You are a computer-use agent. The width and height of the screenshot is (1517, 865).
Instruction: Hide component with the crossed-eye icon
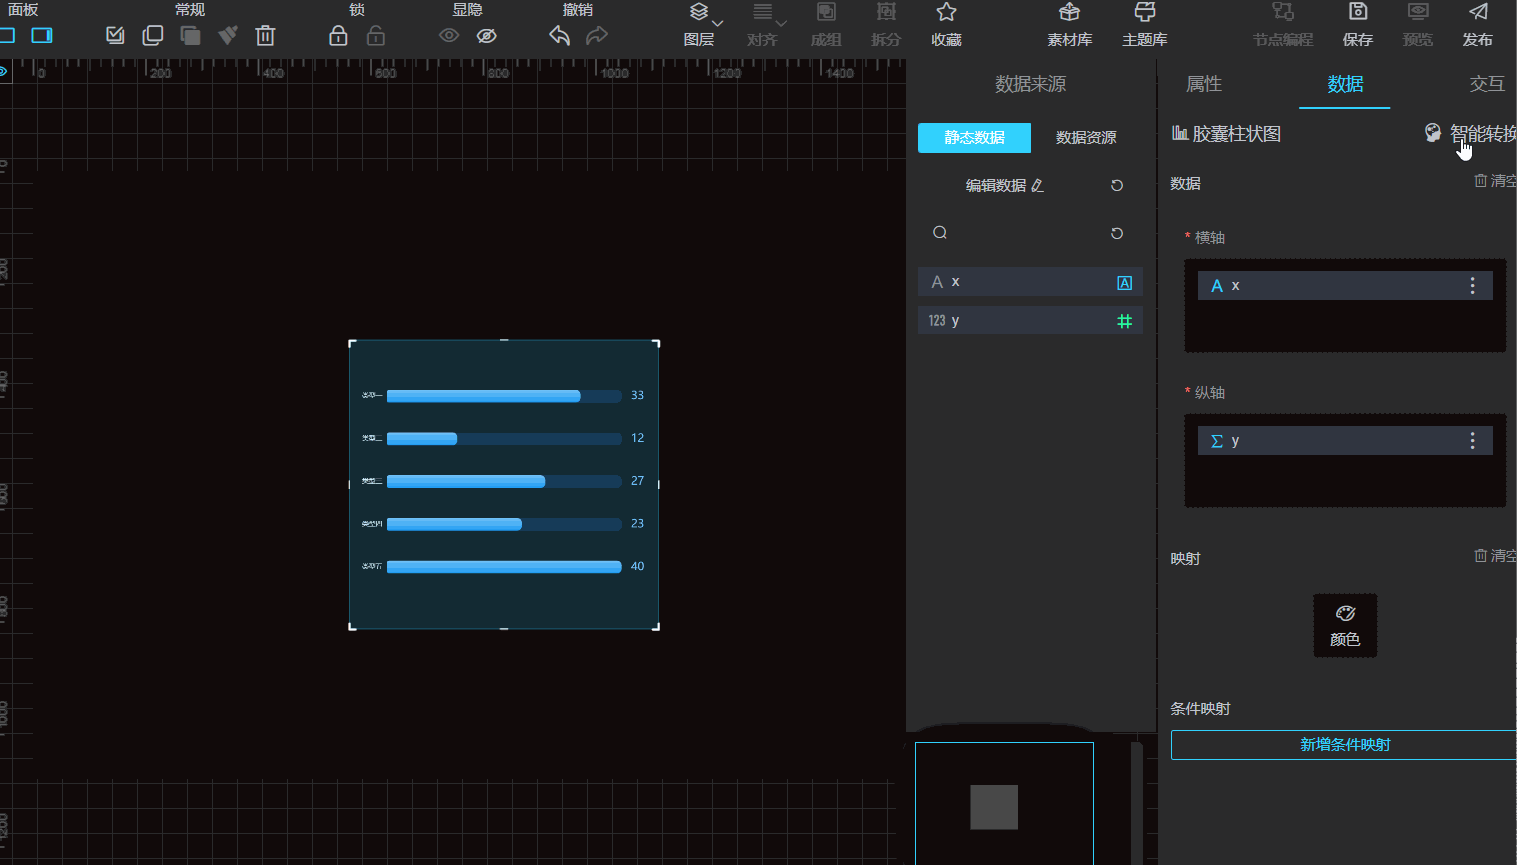coord(487,36)
